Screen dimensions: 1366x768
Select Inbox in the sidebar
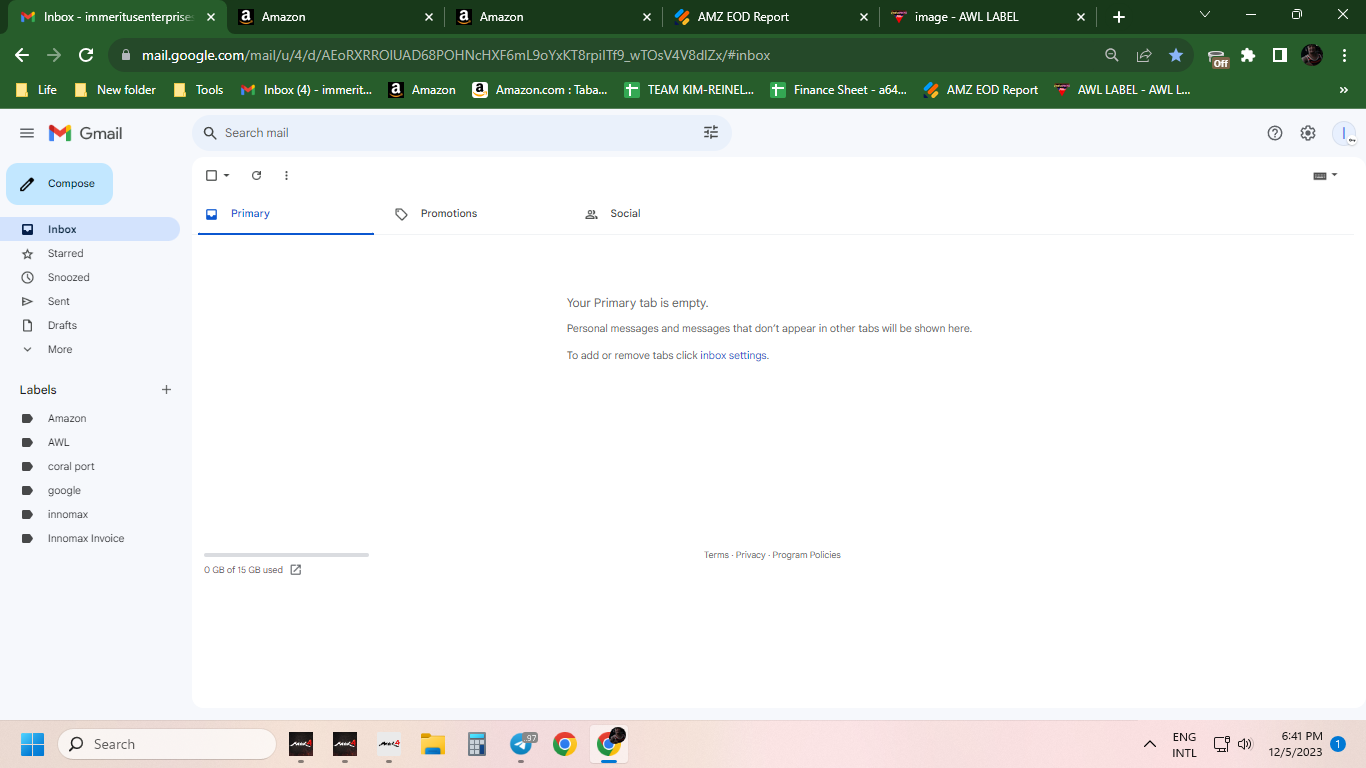90,229
